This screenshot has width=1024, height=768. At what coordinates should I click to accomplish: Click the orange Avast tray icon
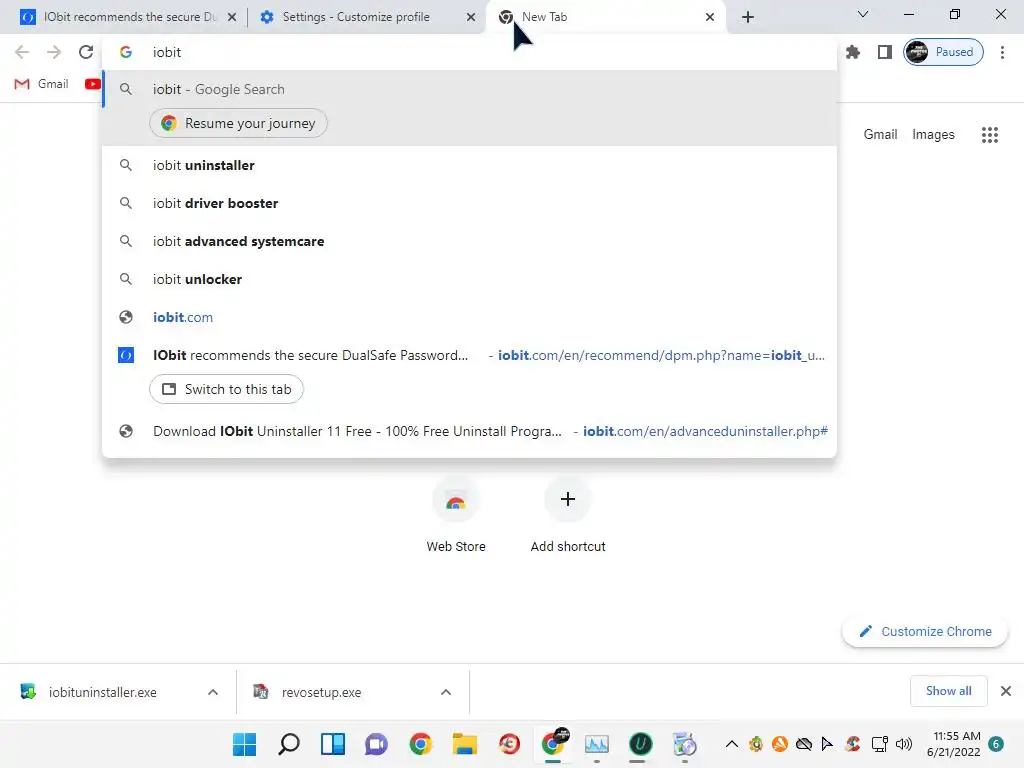point(780,744)
